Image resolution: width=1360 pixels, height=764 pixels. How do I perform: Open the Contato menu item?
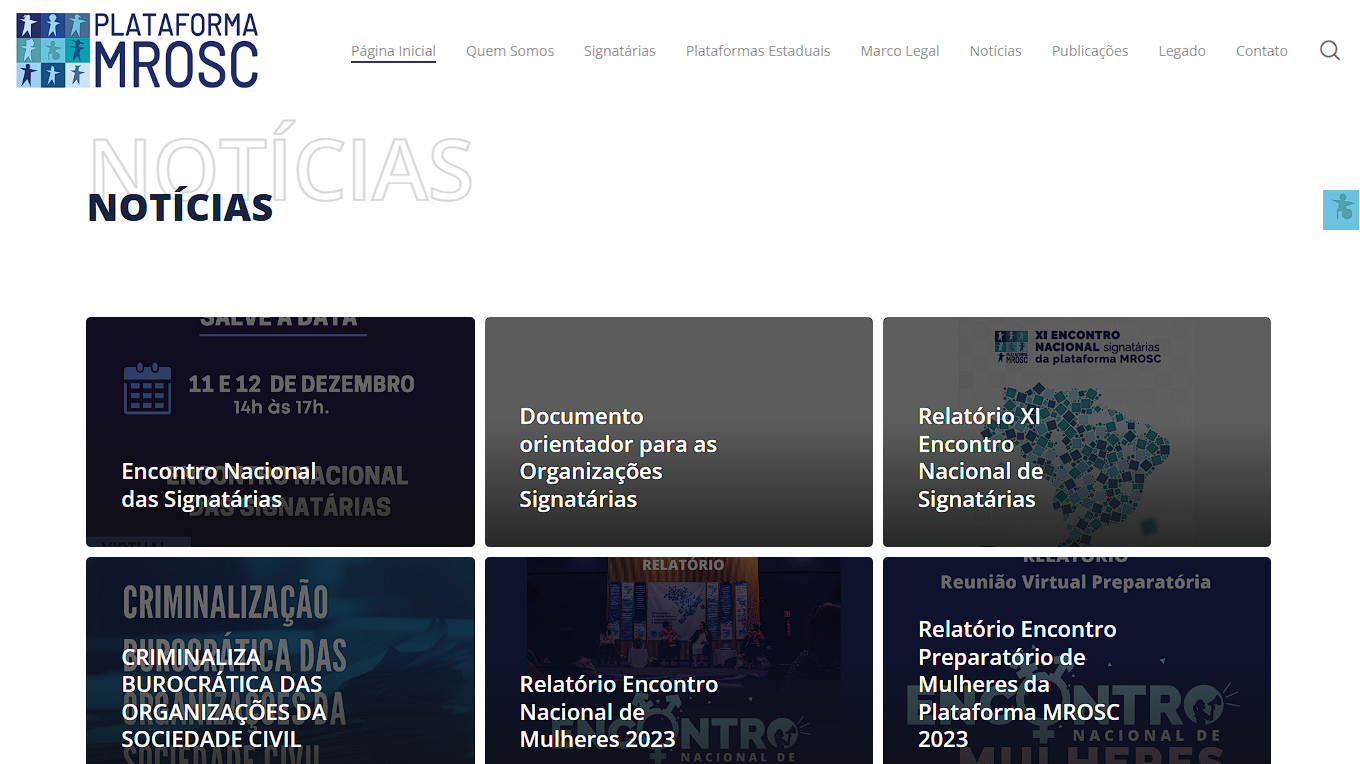pos(1262,51)
